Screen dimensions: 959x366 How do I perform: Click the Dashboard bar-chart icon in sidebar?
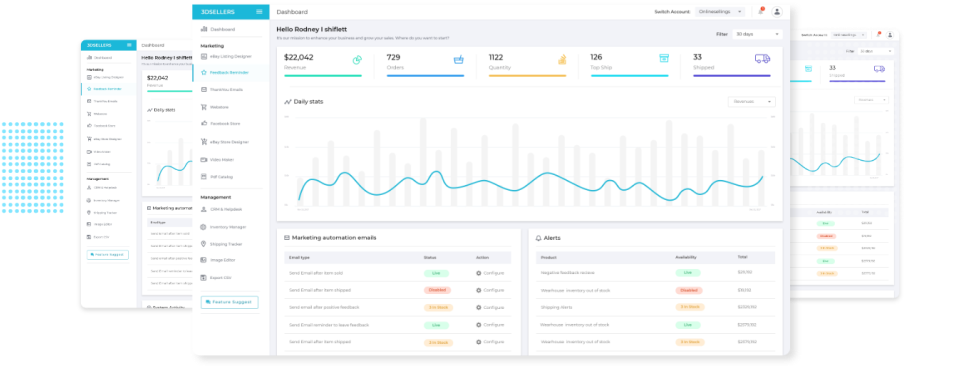point(204,29)
